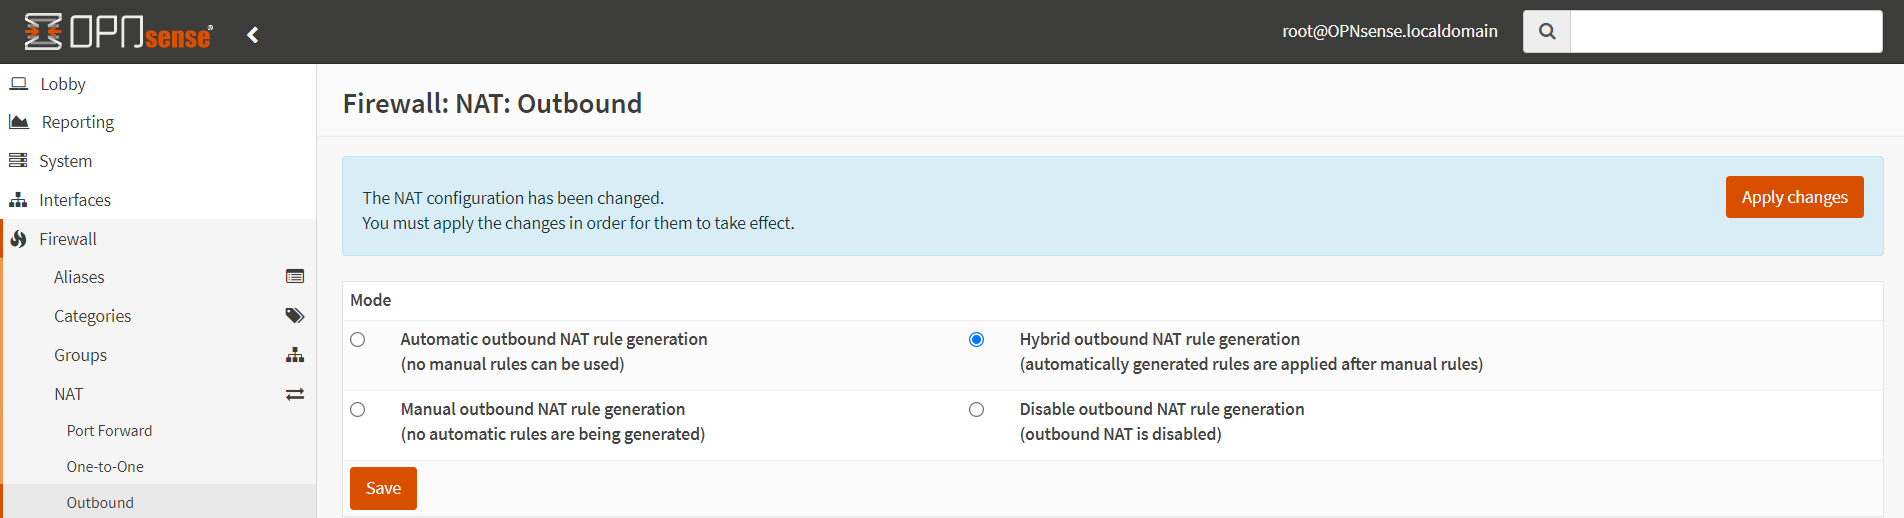The image size is (1904, 518).
Task: Click the Firewall flame icon
Action: click(18, 239)
